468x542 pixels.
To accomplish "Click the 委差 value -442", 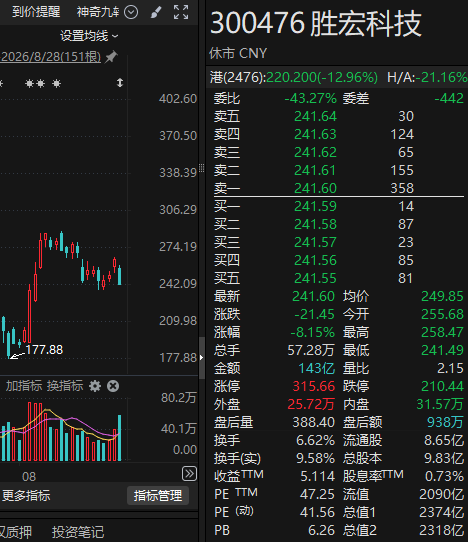I will pyautogui.click(x=449, y=99).
